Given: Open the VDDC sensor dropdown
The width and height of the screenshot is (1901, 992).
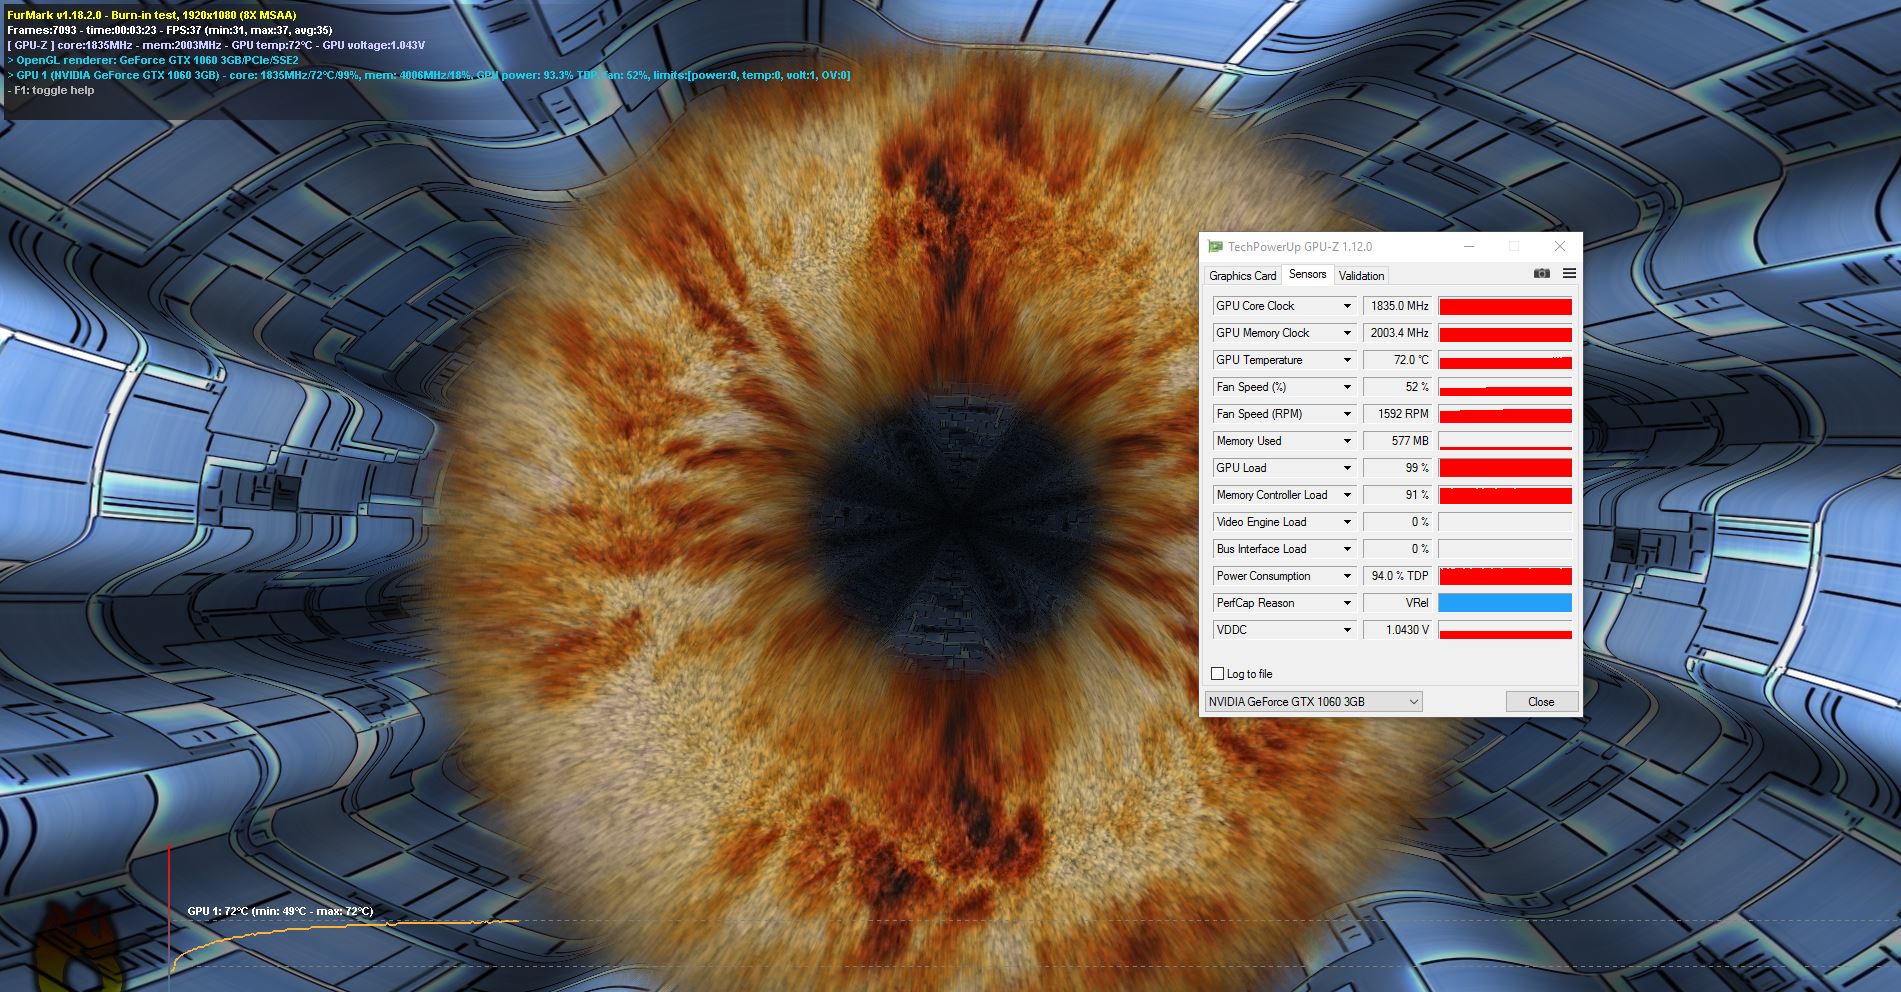Looking at the screenshot, I should [1347, 630].
